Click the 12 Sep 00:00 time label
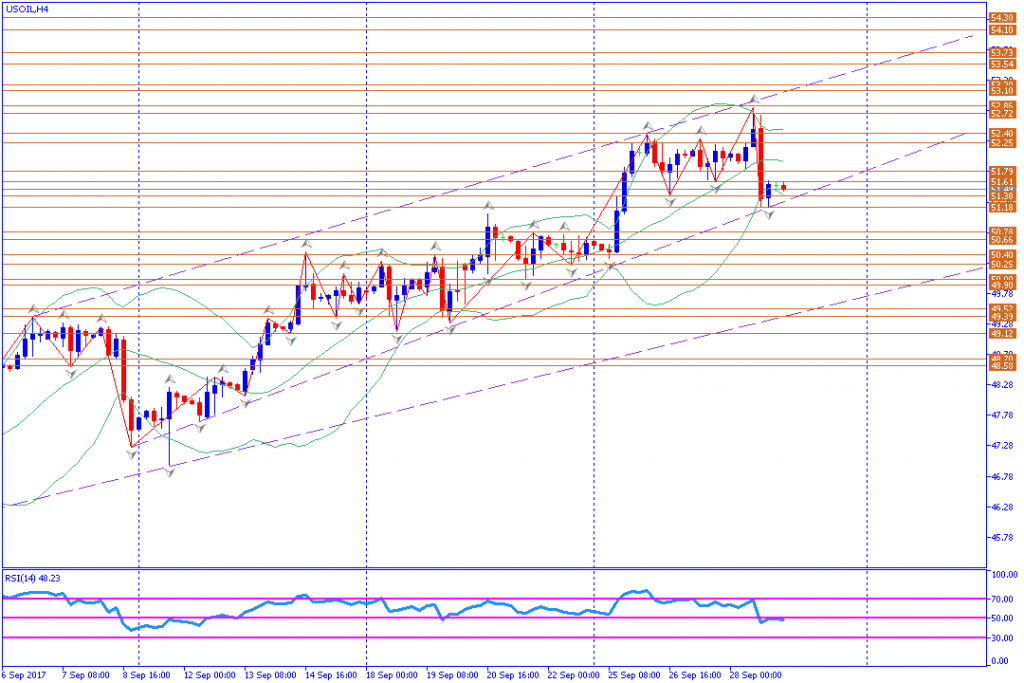This screenshot has width=1024, height=683. point(209,675)
